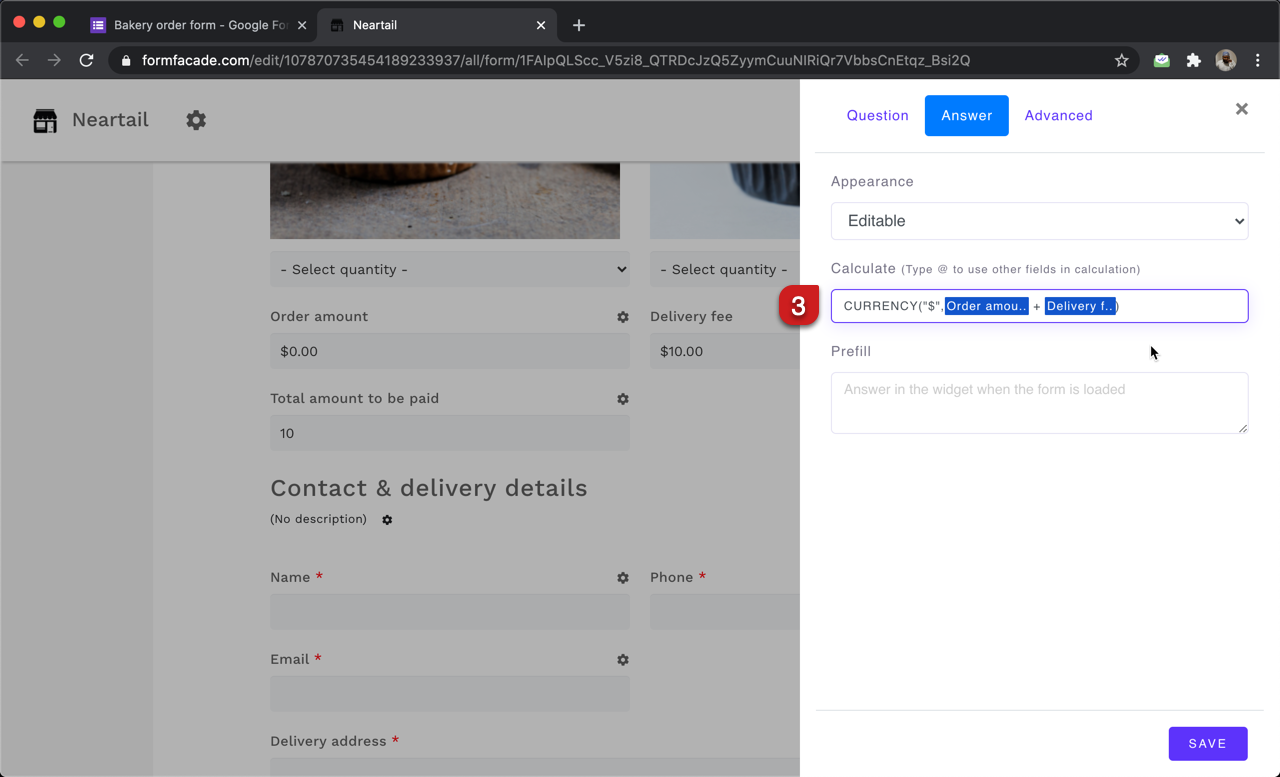
Task: Click the browser extensions puzzle icon
Action: pos(1193,60)
